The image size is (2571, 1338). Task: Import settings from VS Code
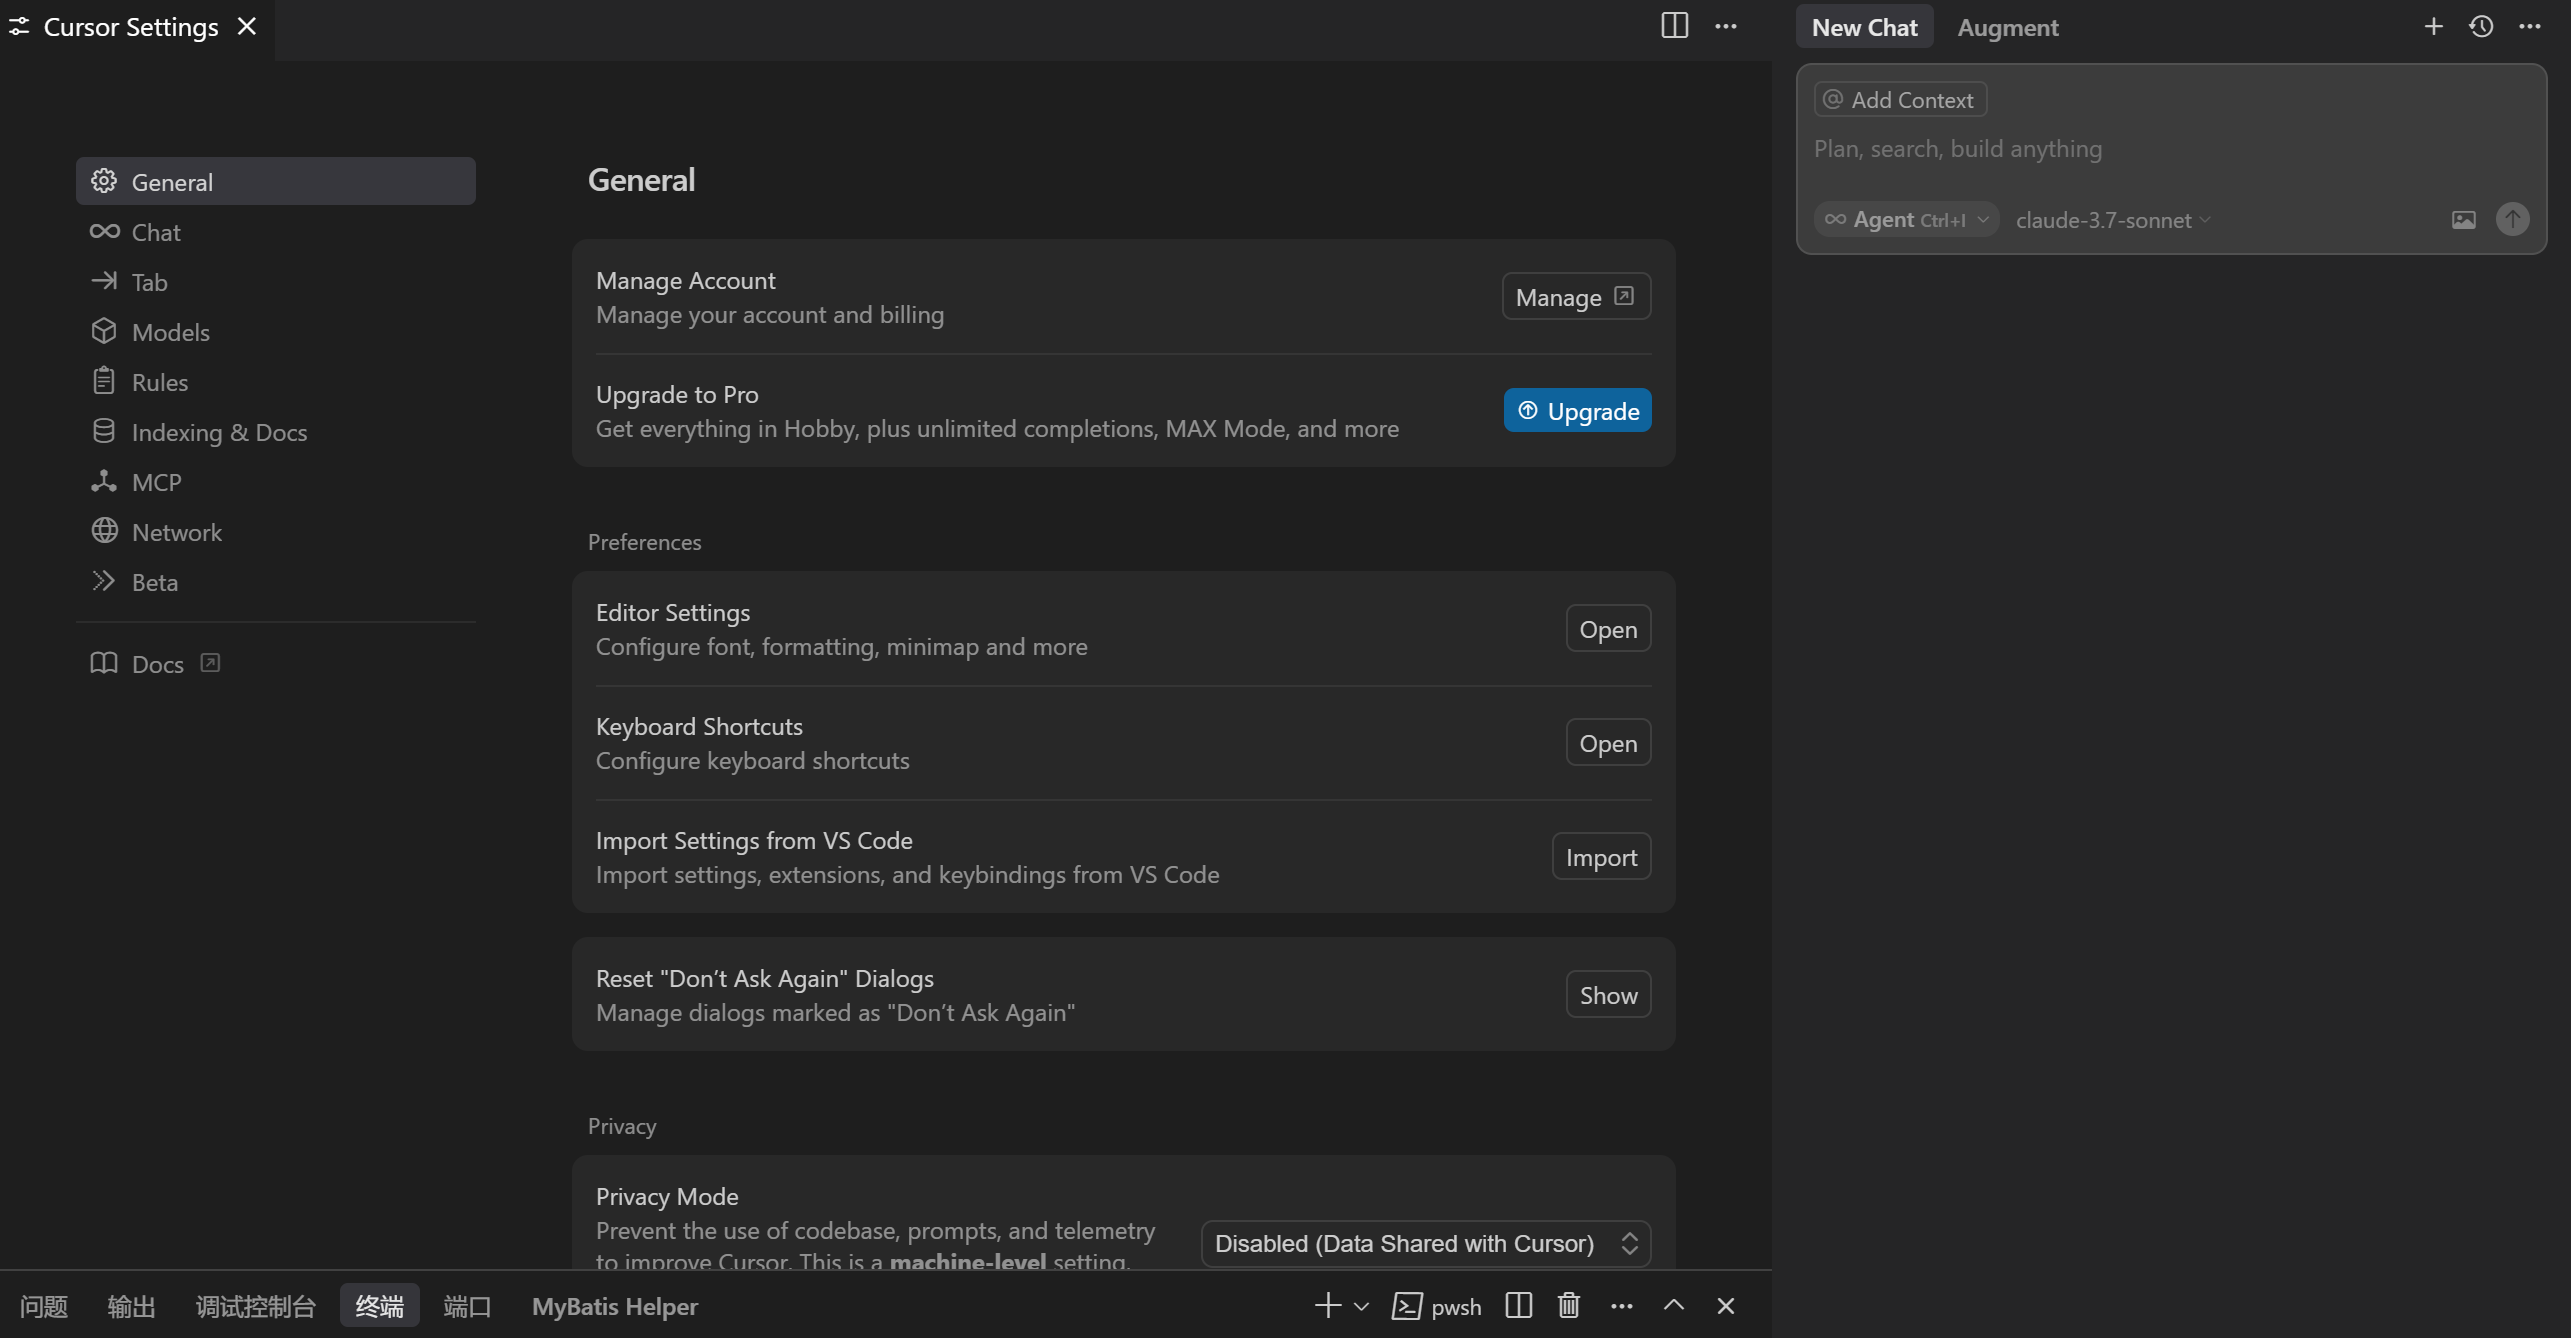coord(1601,857)
